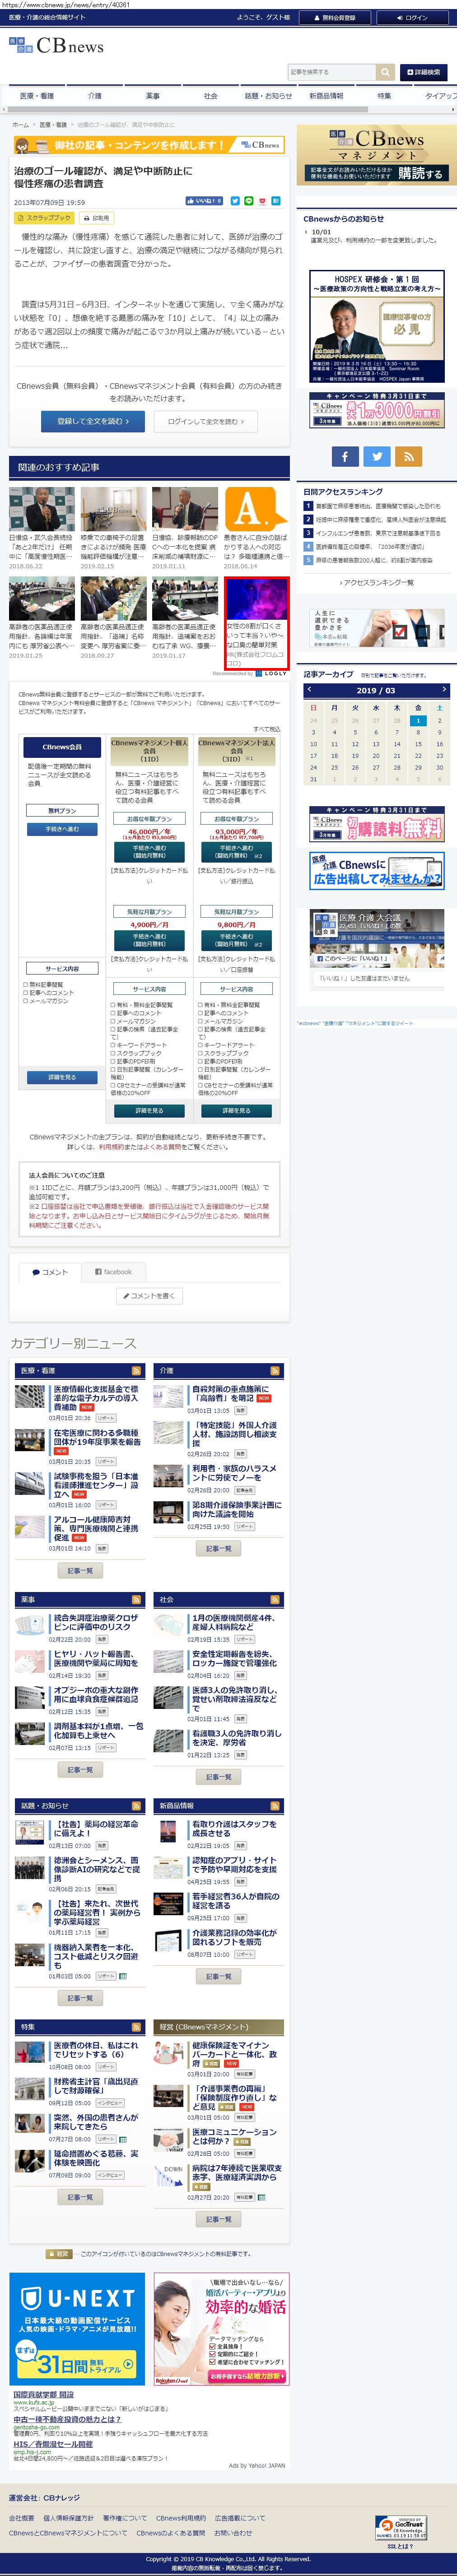Click RSS icon for 社会 category
Viewport: 457px width, 2576px height.
click(275, 1599)
